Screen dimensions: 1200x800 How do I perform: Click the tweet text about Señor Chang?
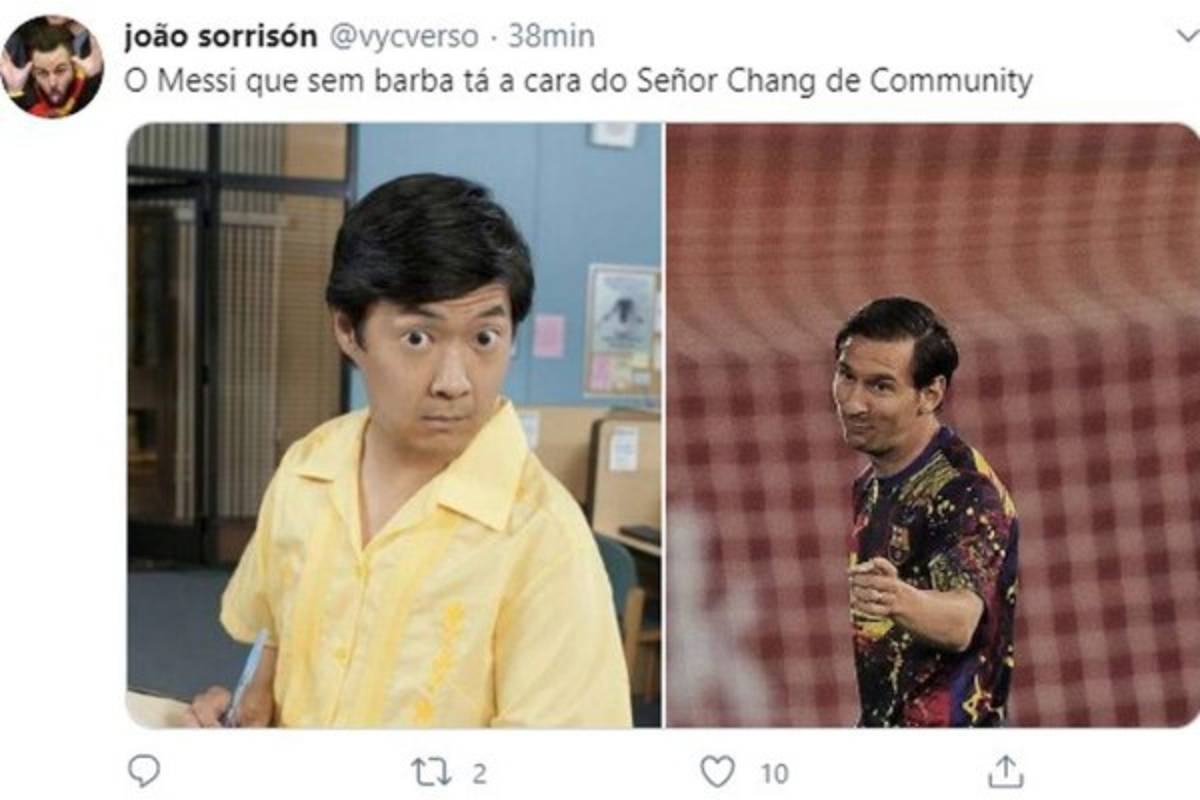[578, 82]
